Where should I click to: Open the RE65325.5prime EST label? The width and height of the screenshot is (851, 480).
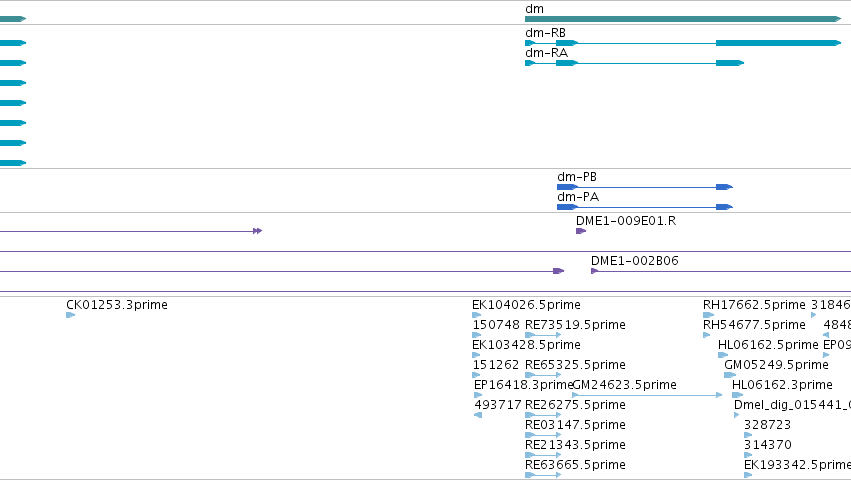tap(575, 365)
